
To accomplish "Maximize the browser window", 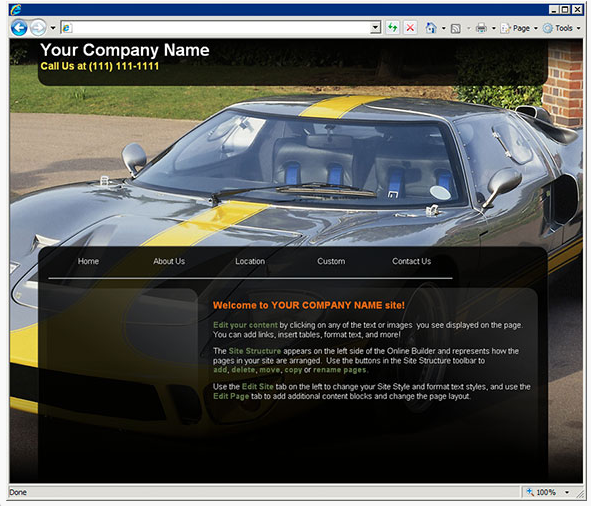I will point(565,9).
